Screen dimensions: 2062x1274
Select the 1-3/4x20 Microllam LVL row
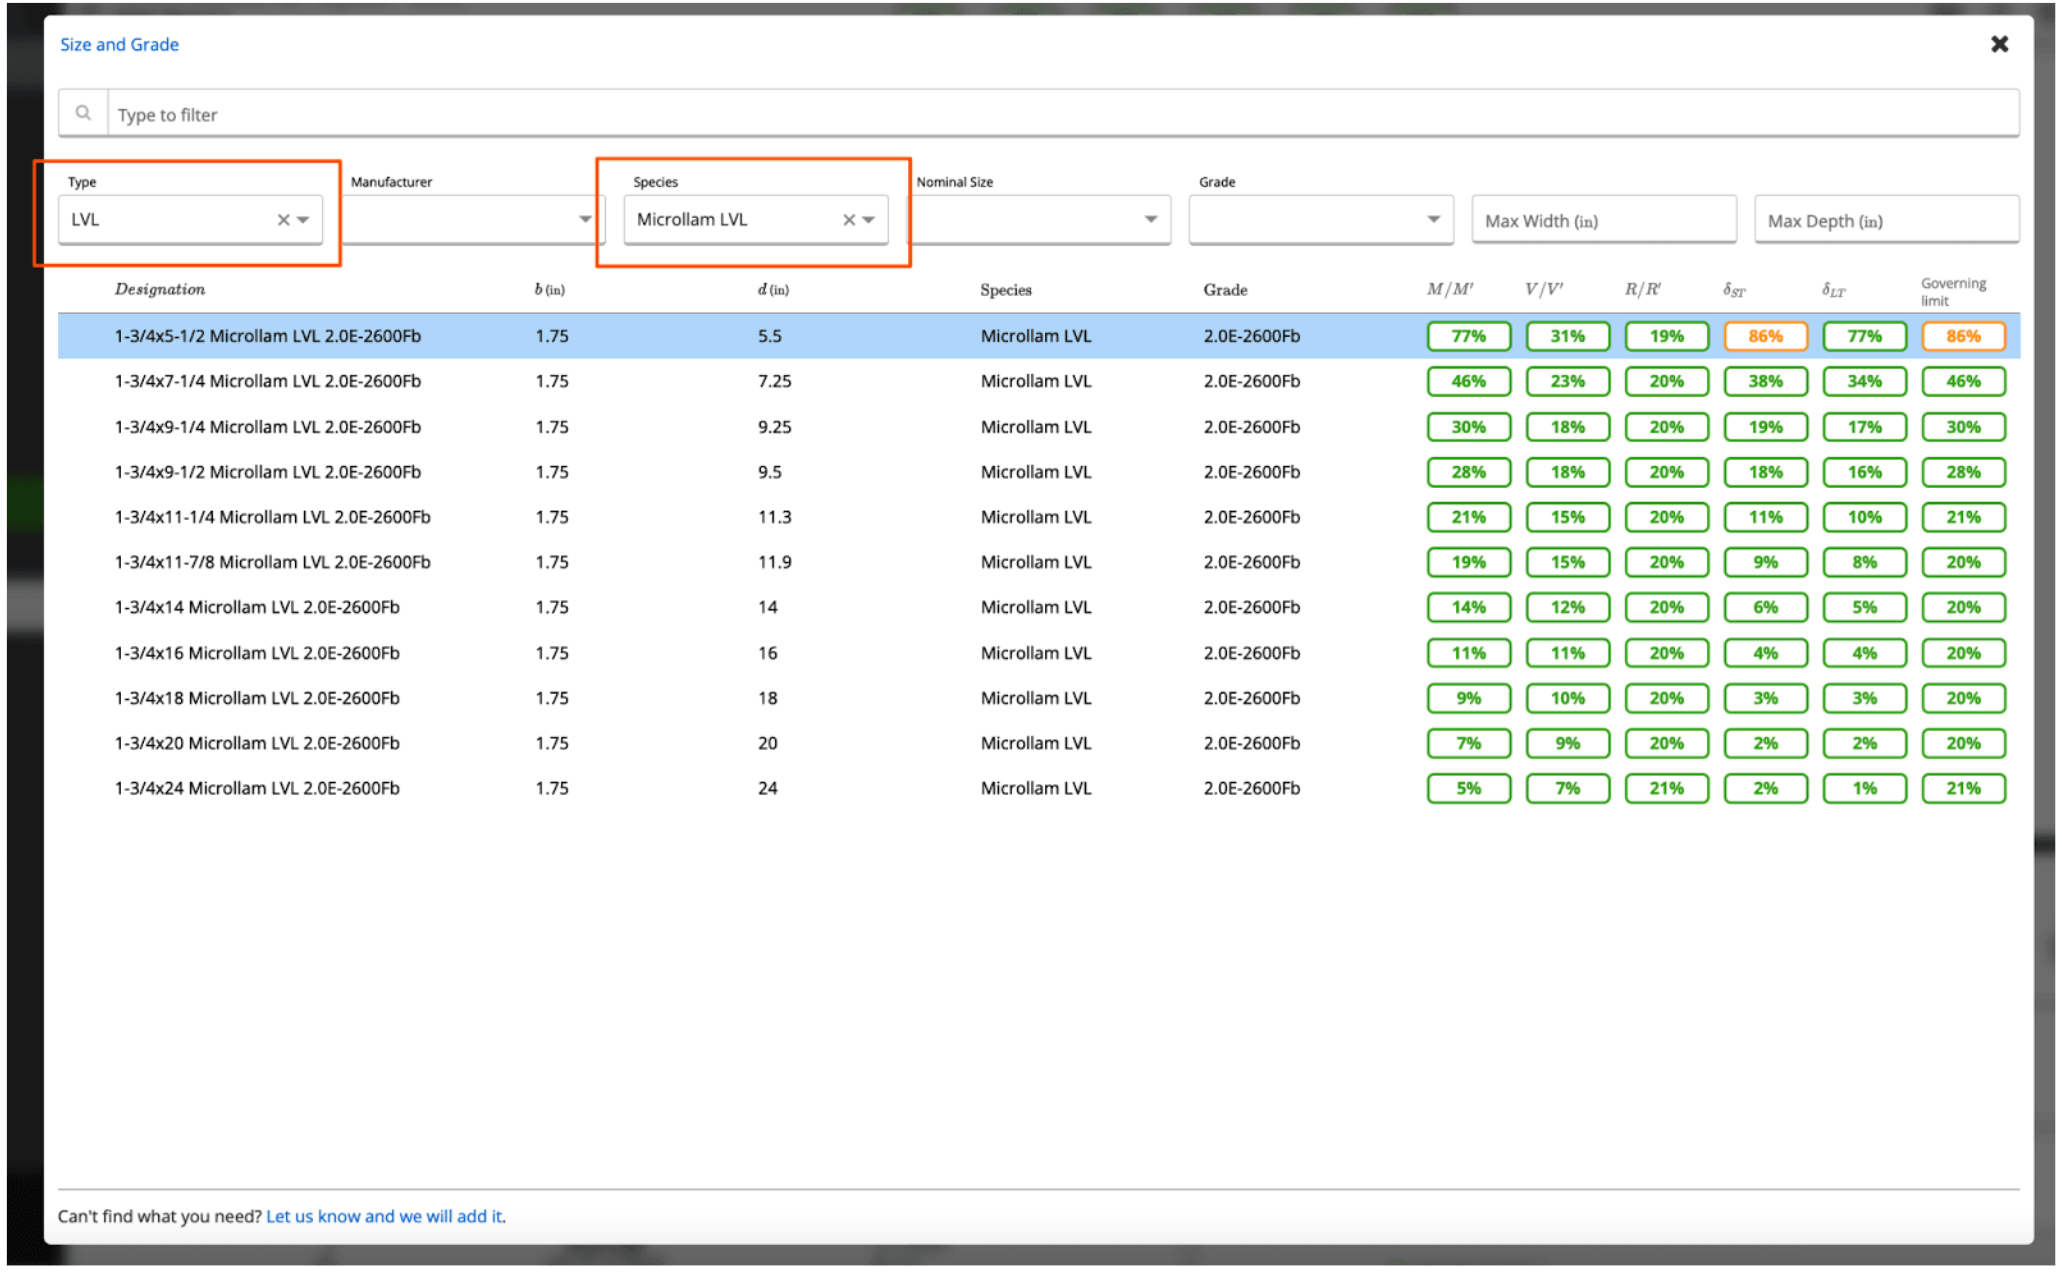point(1038,743)
